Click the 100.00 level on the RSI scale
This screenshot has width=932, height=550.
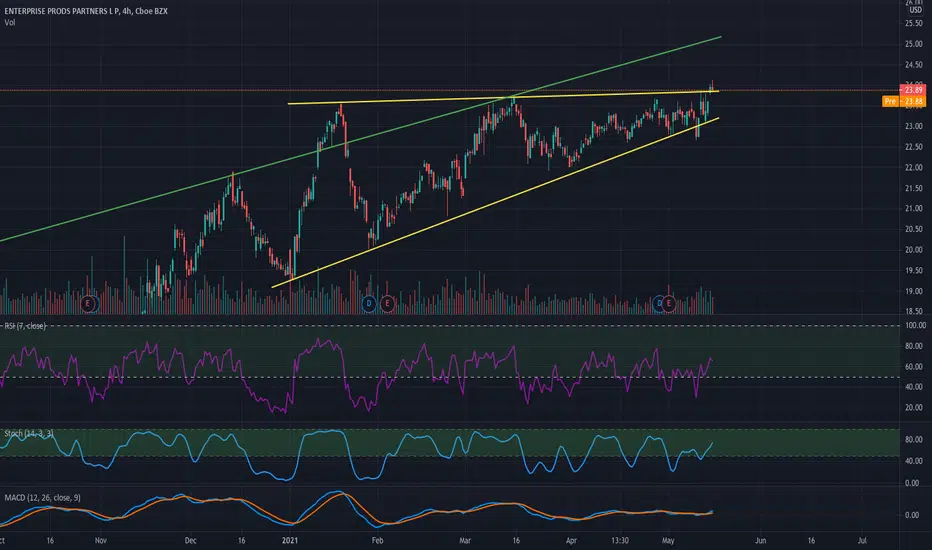(x=915, y=326)
